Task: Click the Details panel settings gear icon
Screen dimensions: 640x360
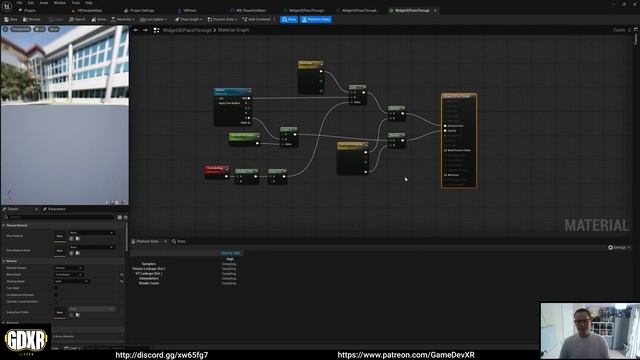Action: (126, 218)
